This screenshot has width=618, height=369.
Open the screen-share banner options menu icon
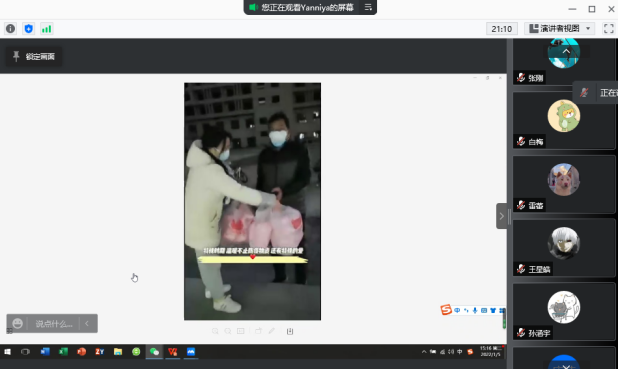click(368, 7)
